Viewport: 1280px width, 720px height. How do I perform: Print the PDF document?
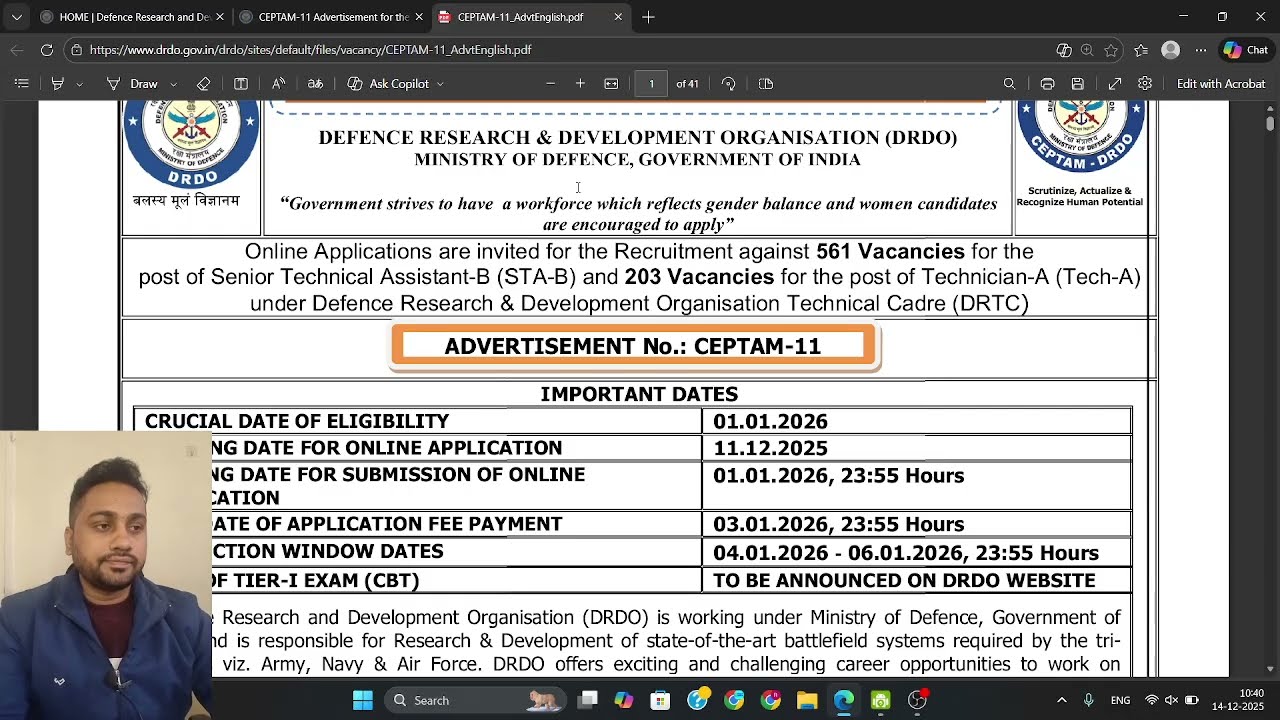point(1047,84)
